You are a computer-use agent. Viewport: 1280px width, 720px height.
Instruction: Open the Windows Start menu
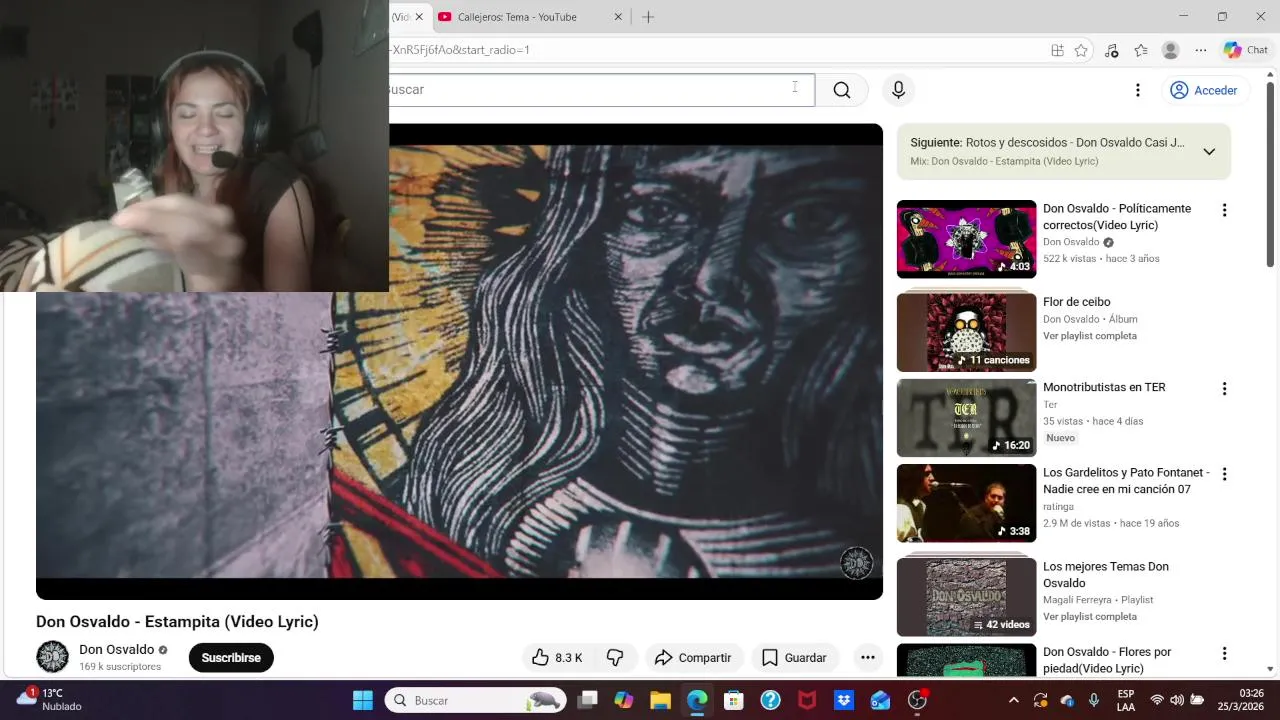click(x=363, y=700)
